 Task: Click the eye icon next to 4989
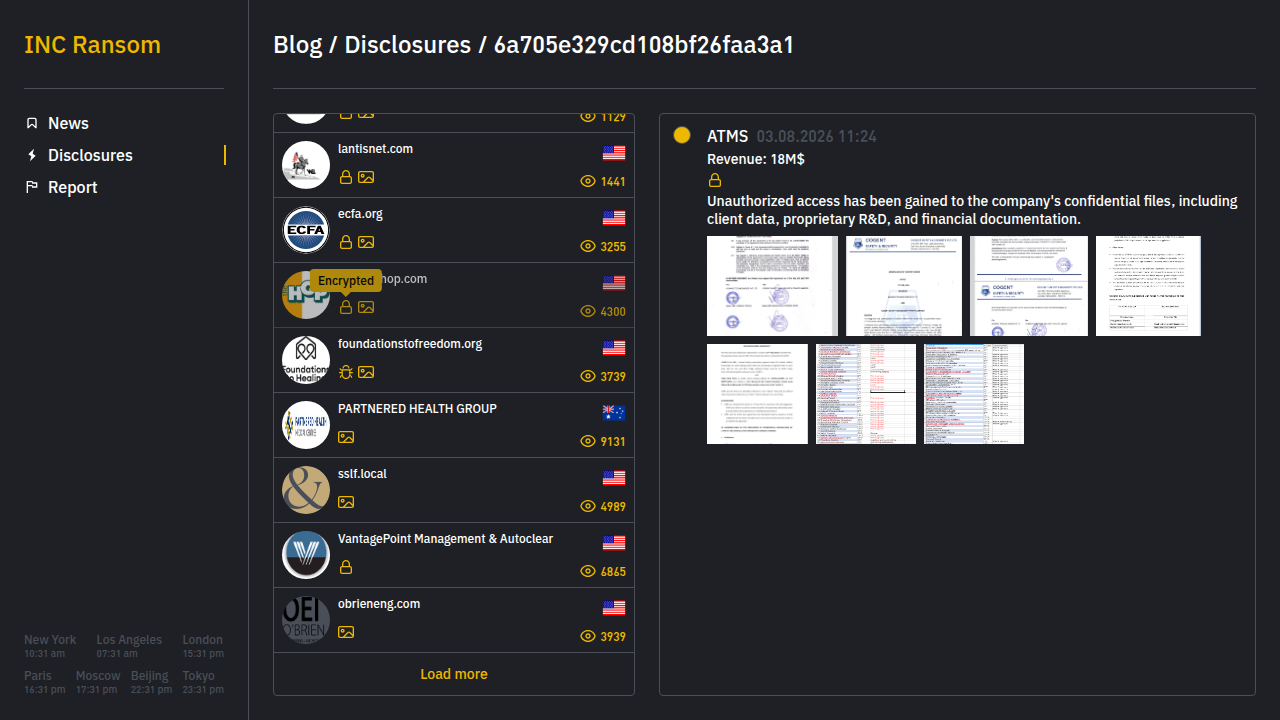click(588, 507)
